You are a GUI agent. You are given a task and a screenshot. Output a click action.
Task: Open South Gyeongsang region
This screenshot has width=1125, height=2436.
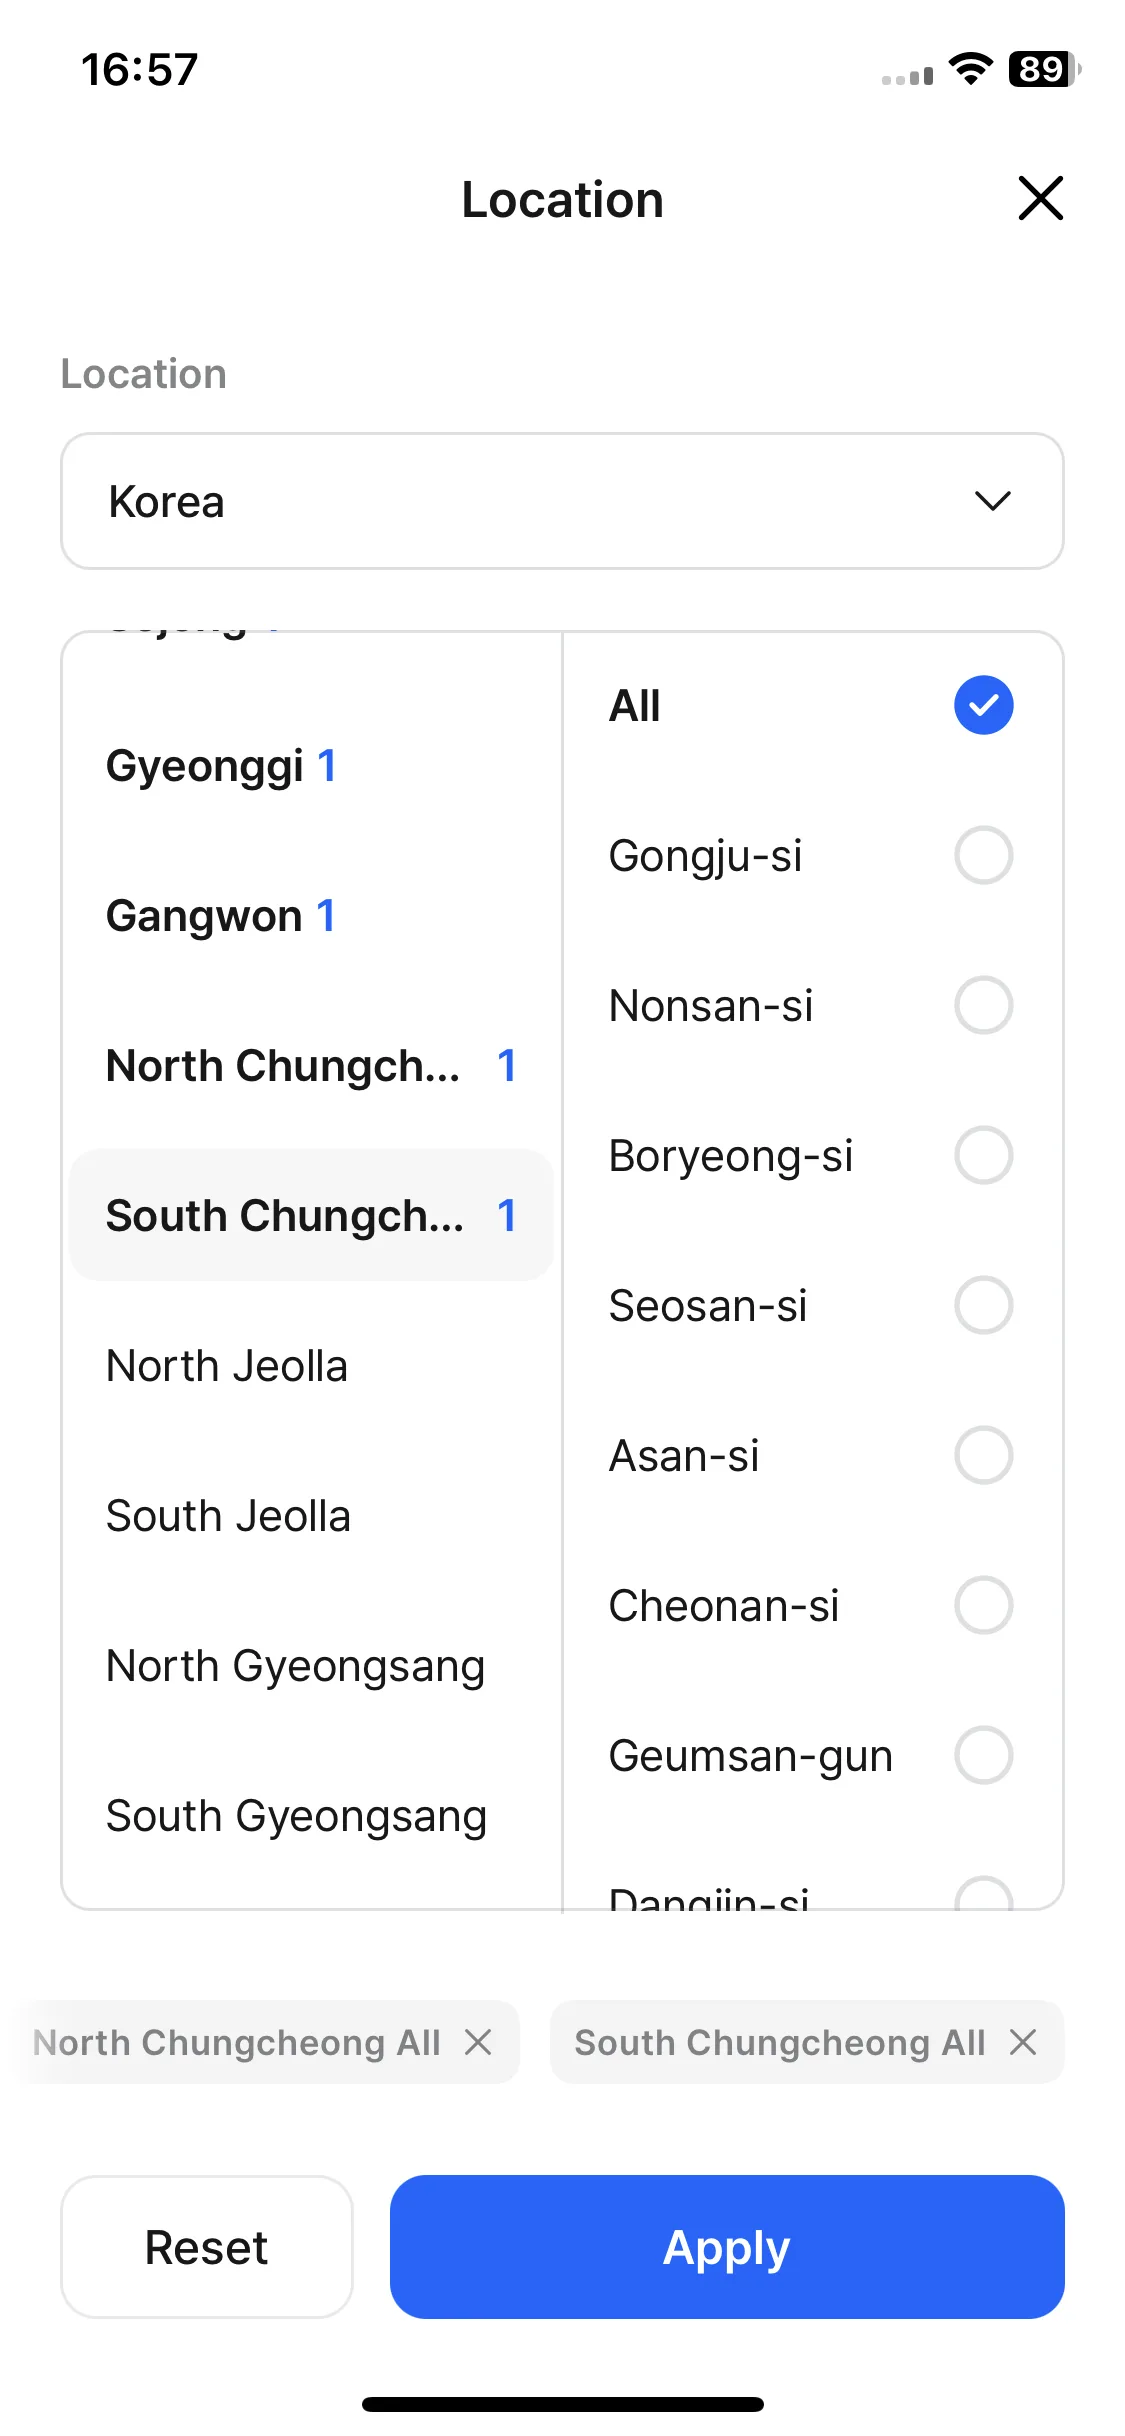tap(311, 1816)
